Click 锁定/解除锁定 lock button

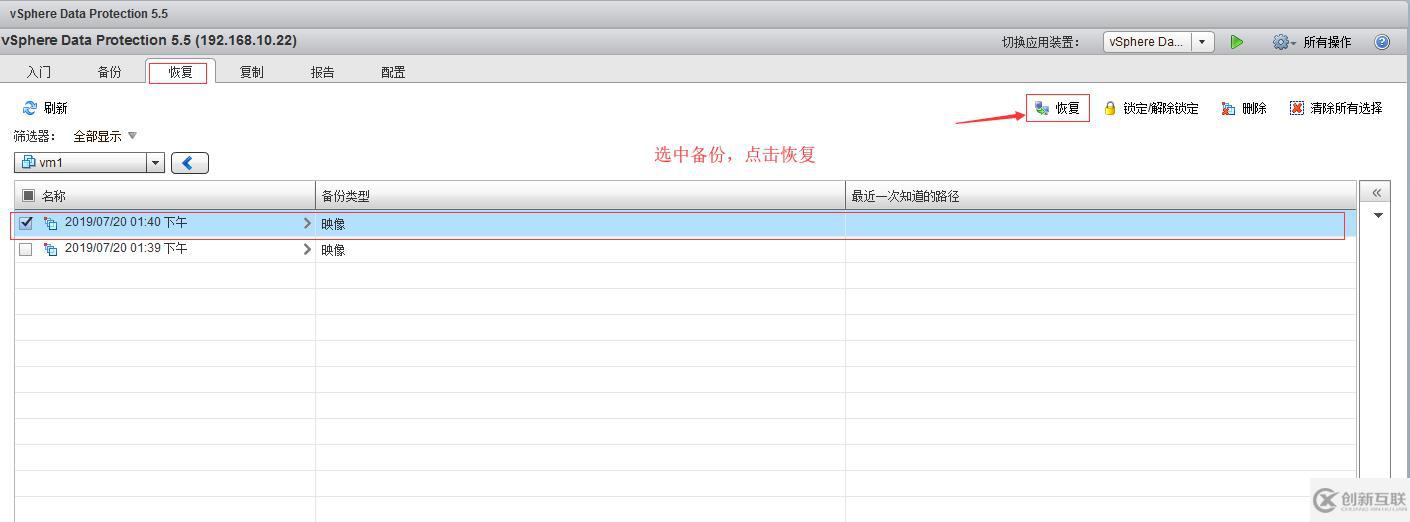[x=1150, y=108]
